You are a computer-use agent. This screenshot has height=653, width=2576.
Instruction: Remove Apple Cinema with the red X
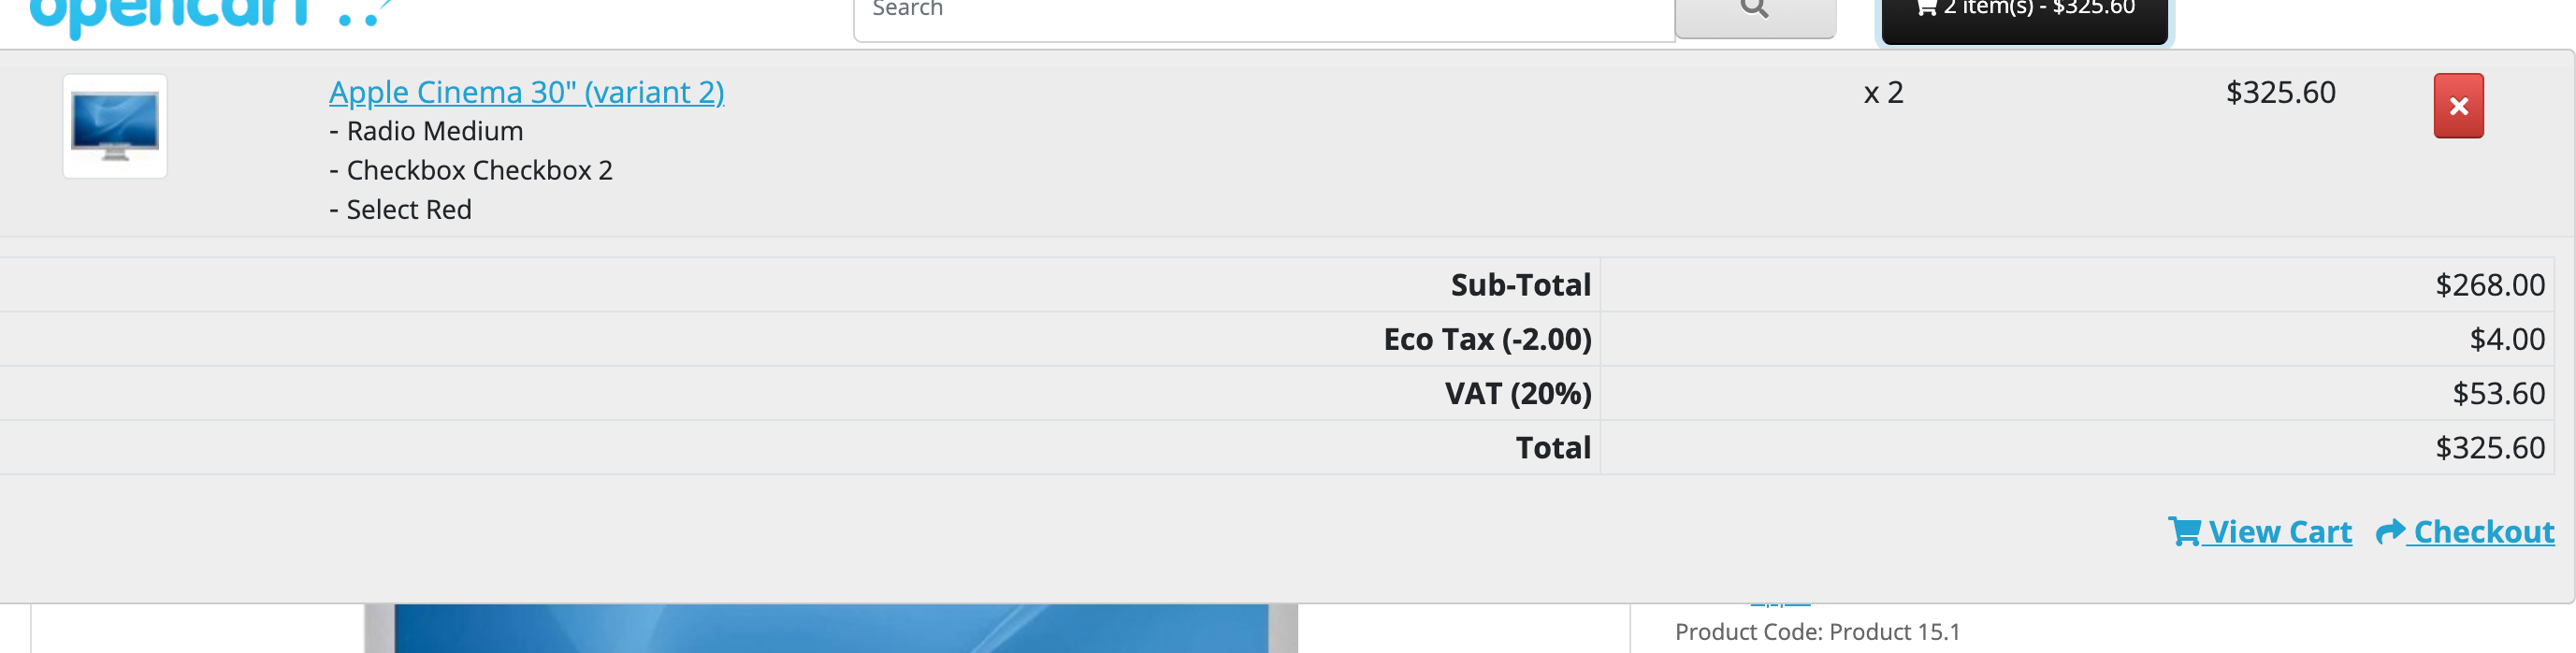click(2457, 106)
